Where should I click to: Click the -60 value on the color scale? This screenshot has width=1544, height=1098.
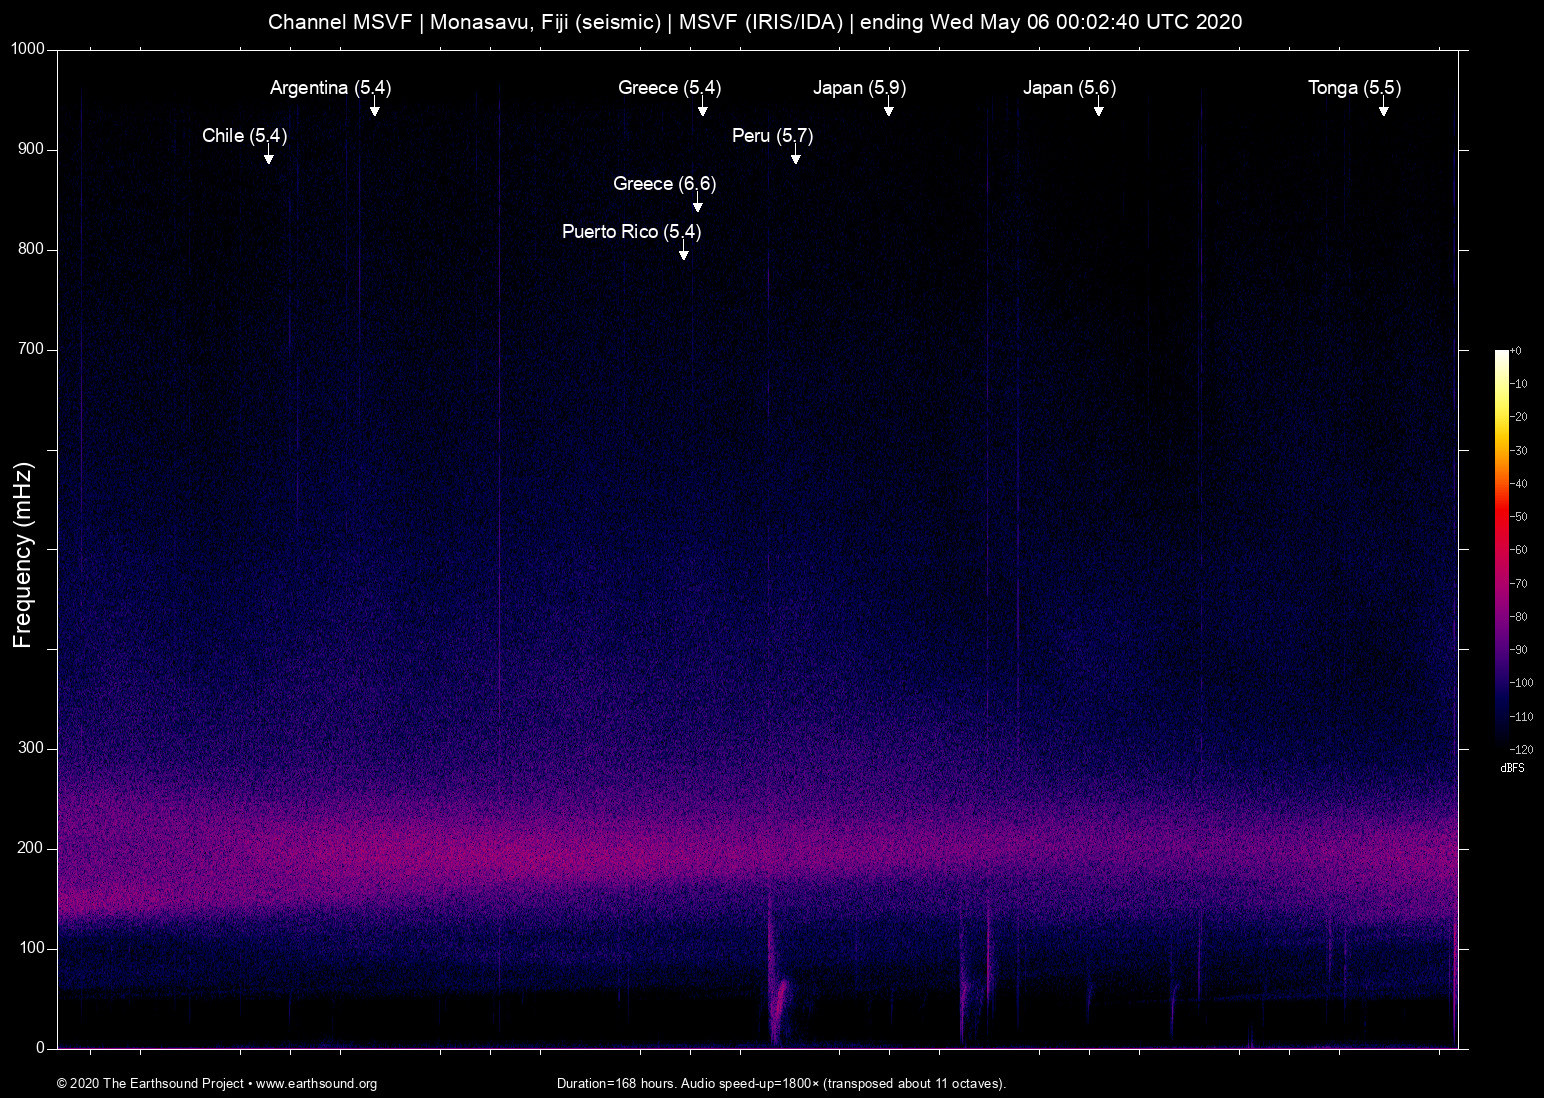coord(1519,550)
